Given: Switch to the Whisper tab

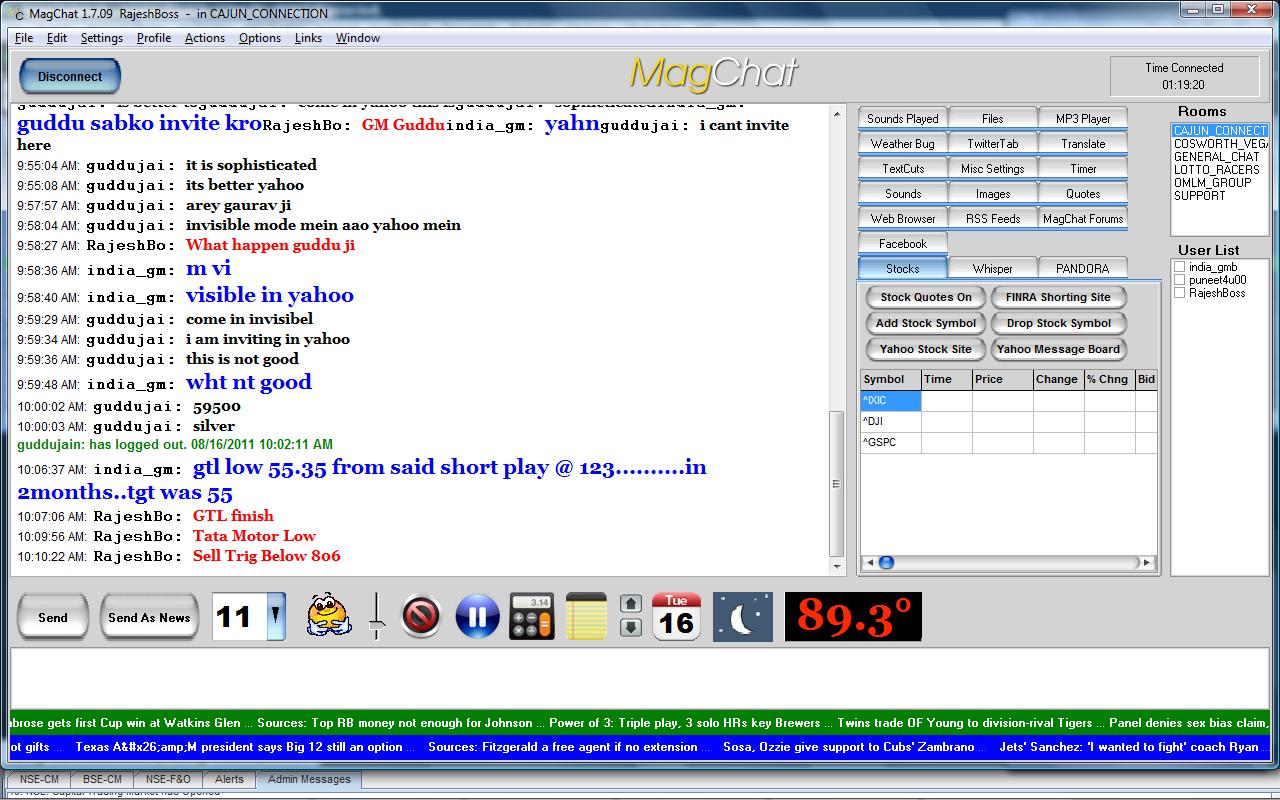Looking at the screenshot, I should point(992,267).
